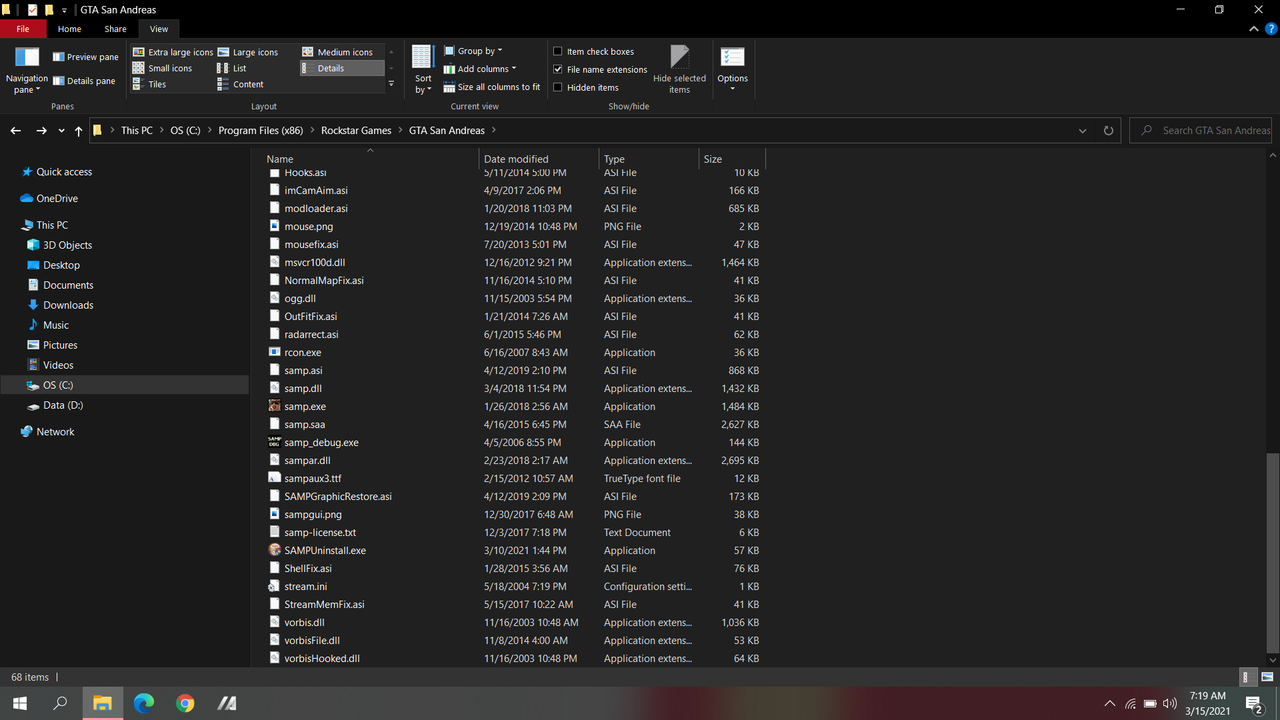Switch layout to Content view
Image resolution: width=1280 pixels, height=720 pixels.
241,84
